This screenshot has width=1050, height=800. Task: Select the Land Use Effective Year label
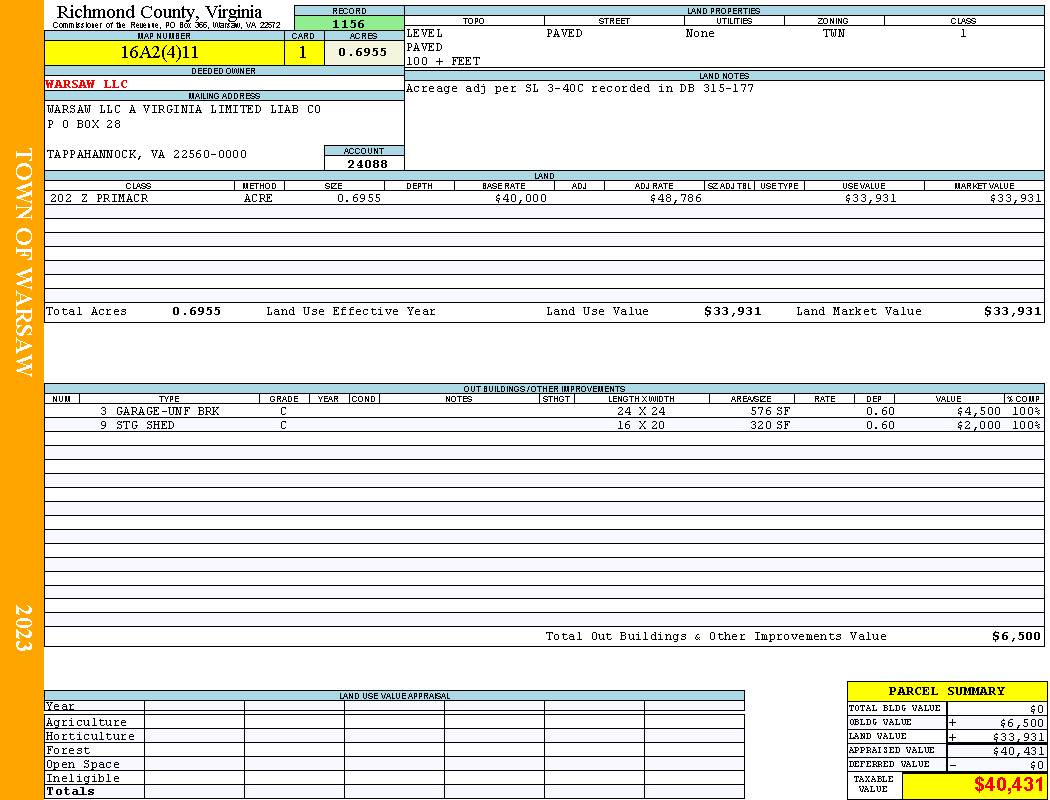[x=351, y=311]
